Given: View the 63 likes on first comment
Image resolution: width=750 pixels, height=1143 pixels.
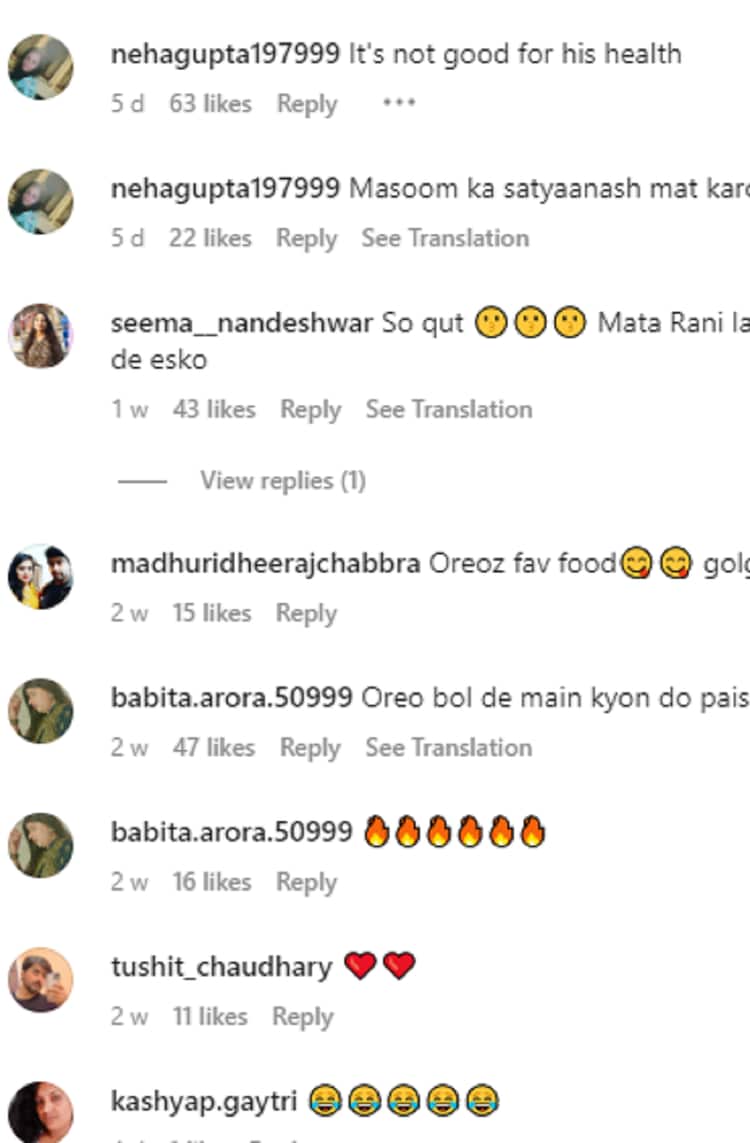Looking at the screenshot, I should tap(210, 104).
